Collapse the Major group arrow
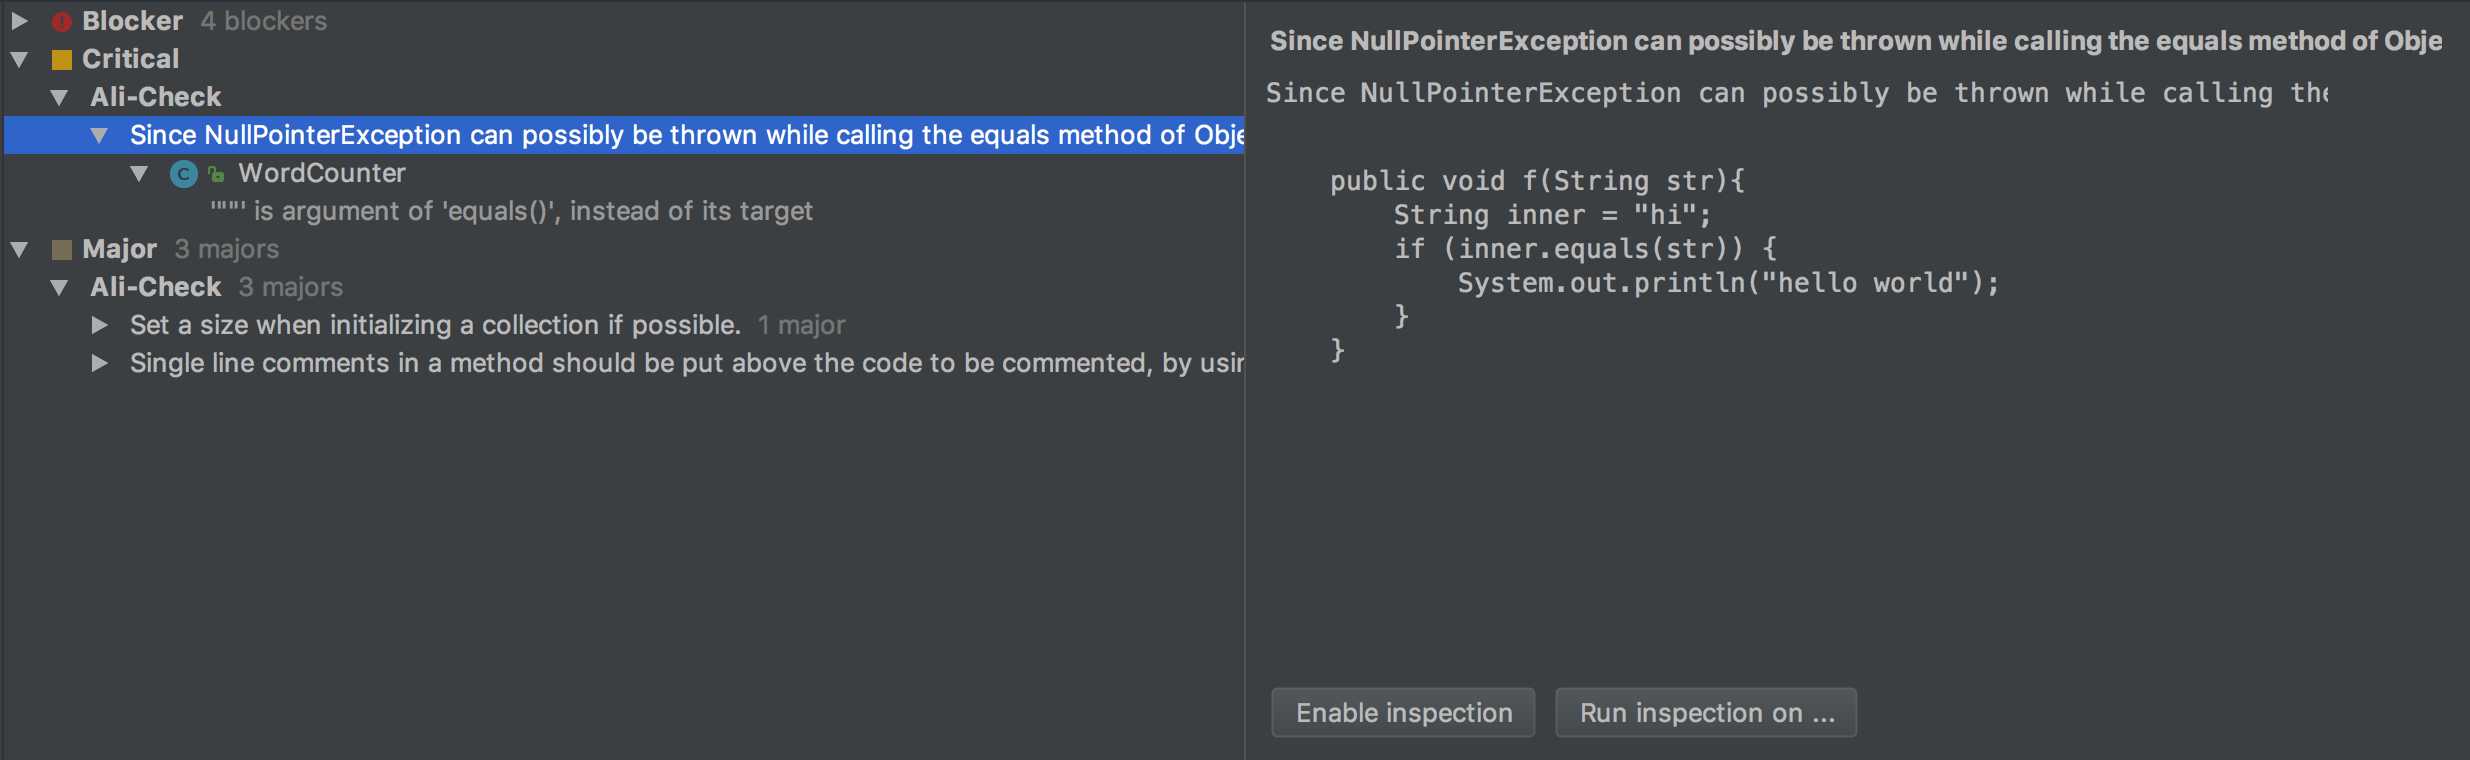2470x760 pixels. tap(19, 249)
